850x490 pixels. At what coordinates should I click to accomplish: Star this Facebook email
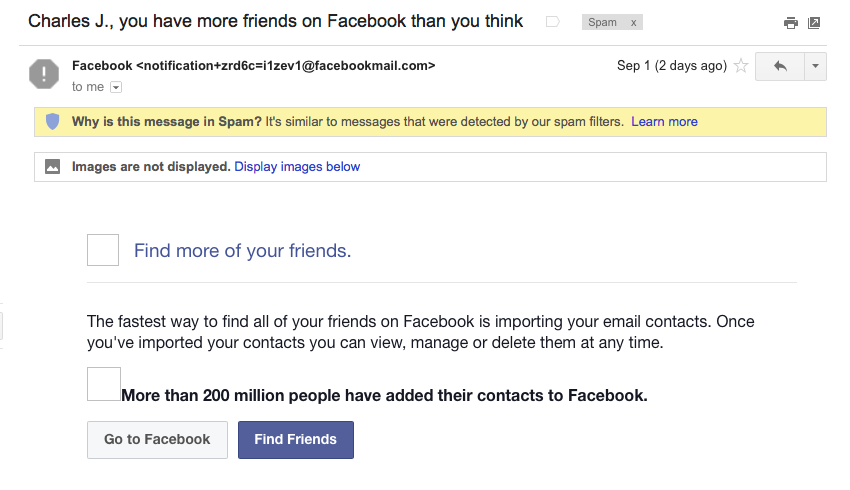pos(741,66)
